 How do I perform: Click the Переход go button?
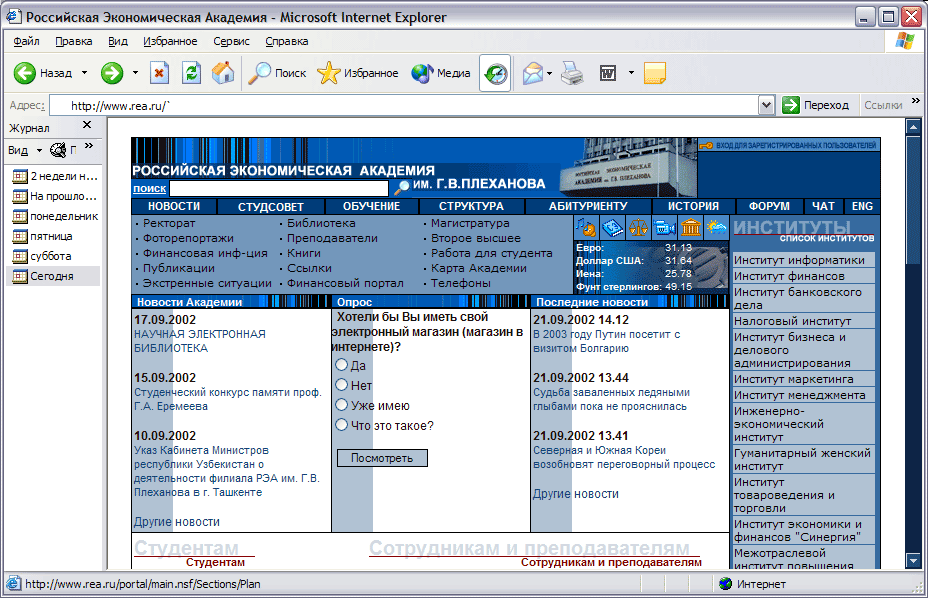(x=816, y=105)
